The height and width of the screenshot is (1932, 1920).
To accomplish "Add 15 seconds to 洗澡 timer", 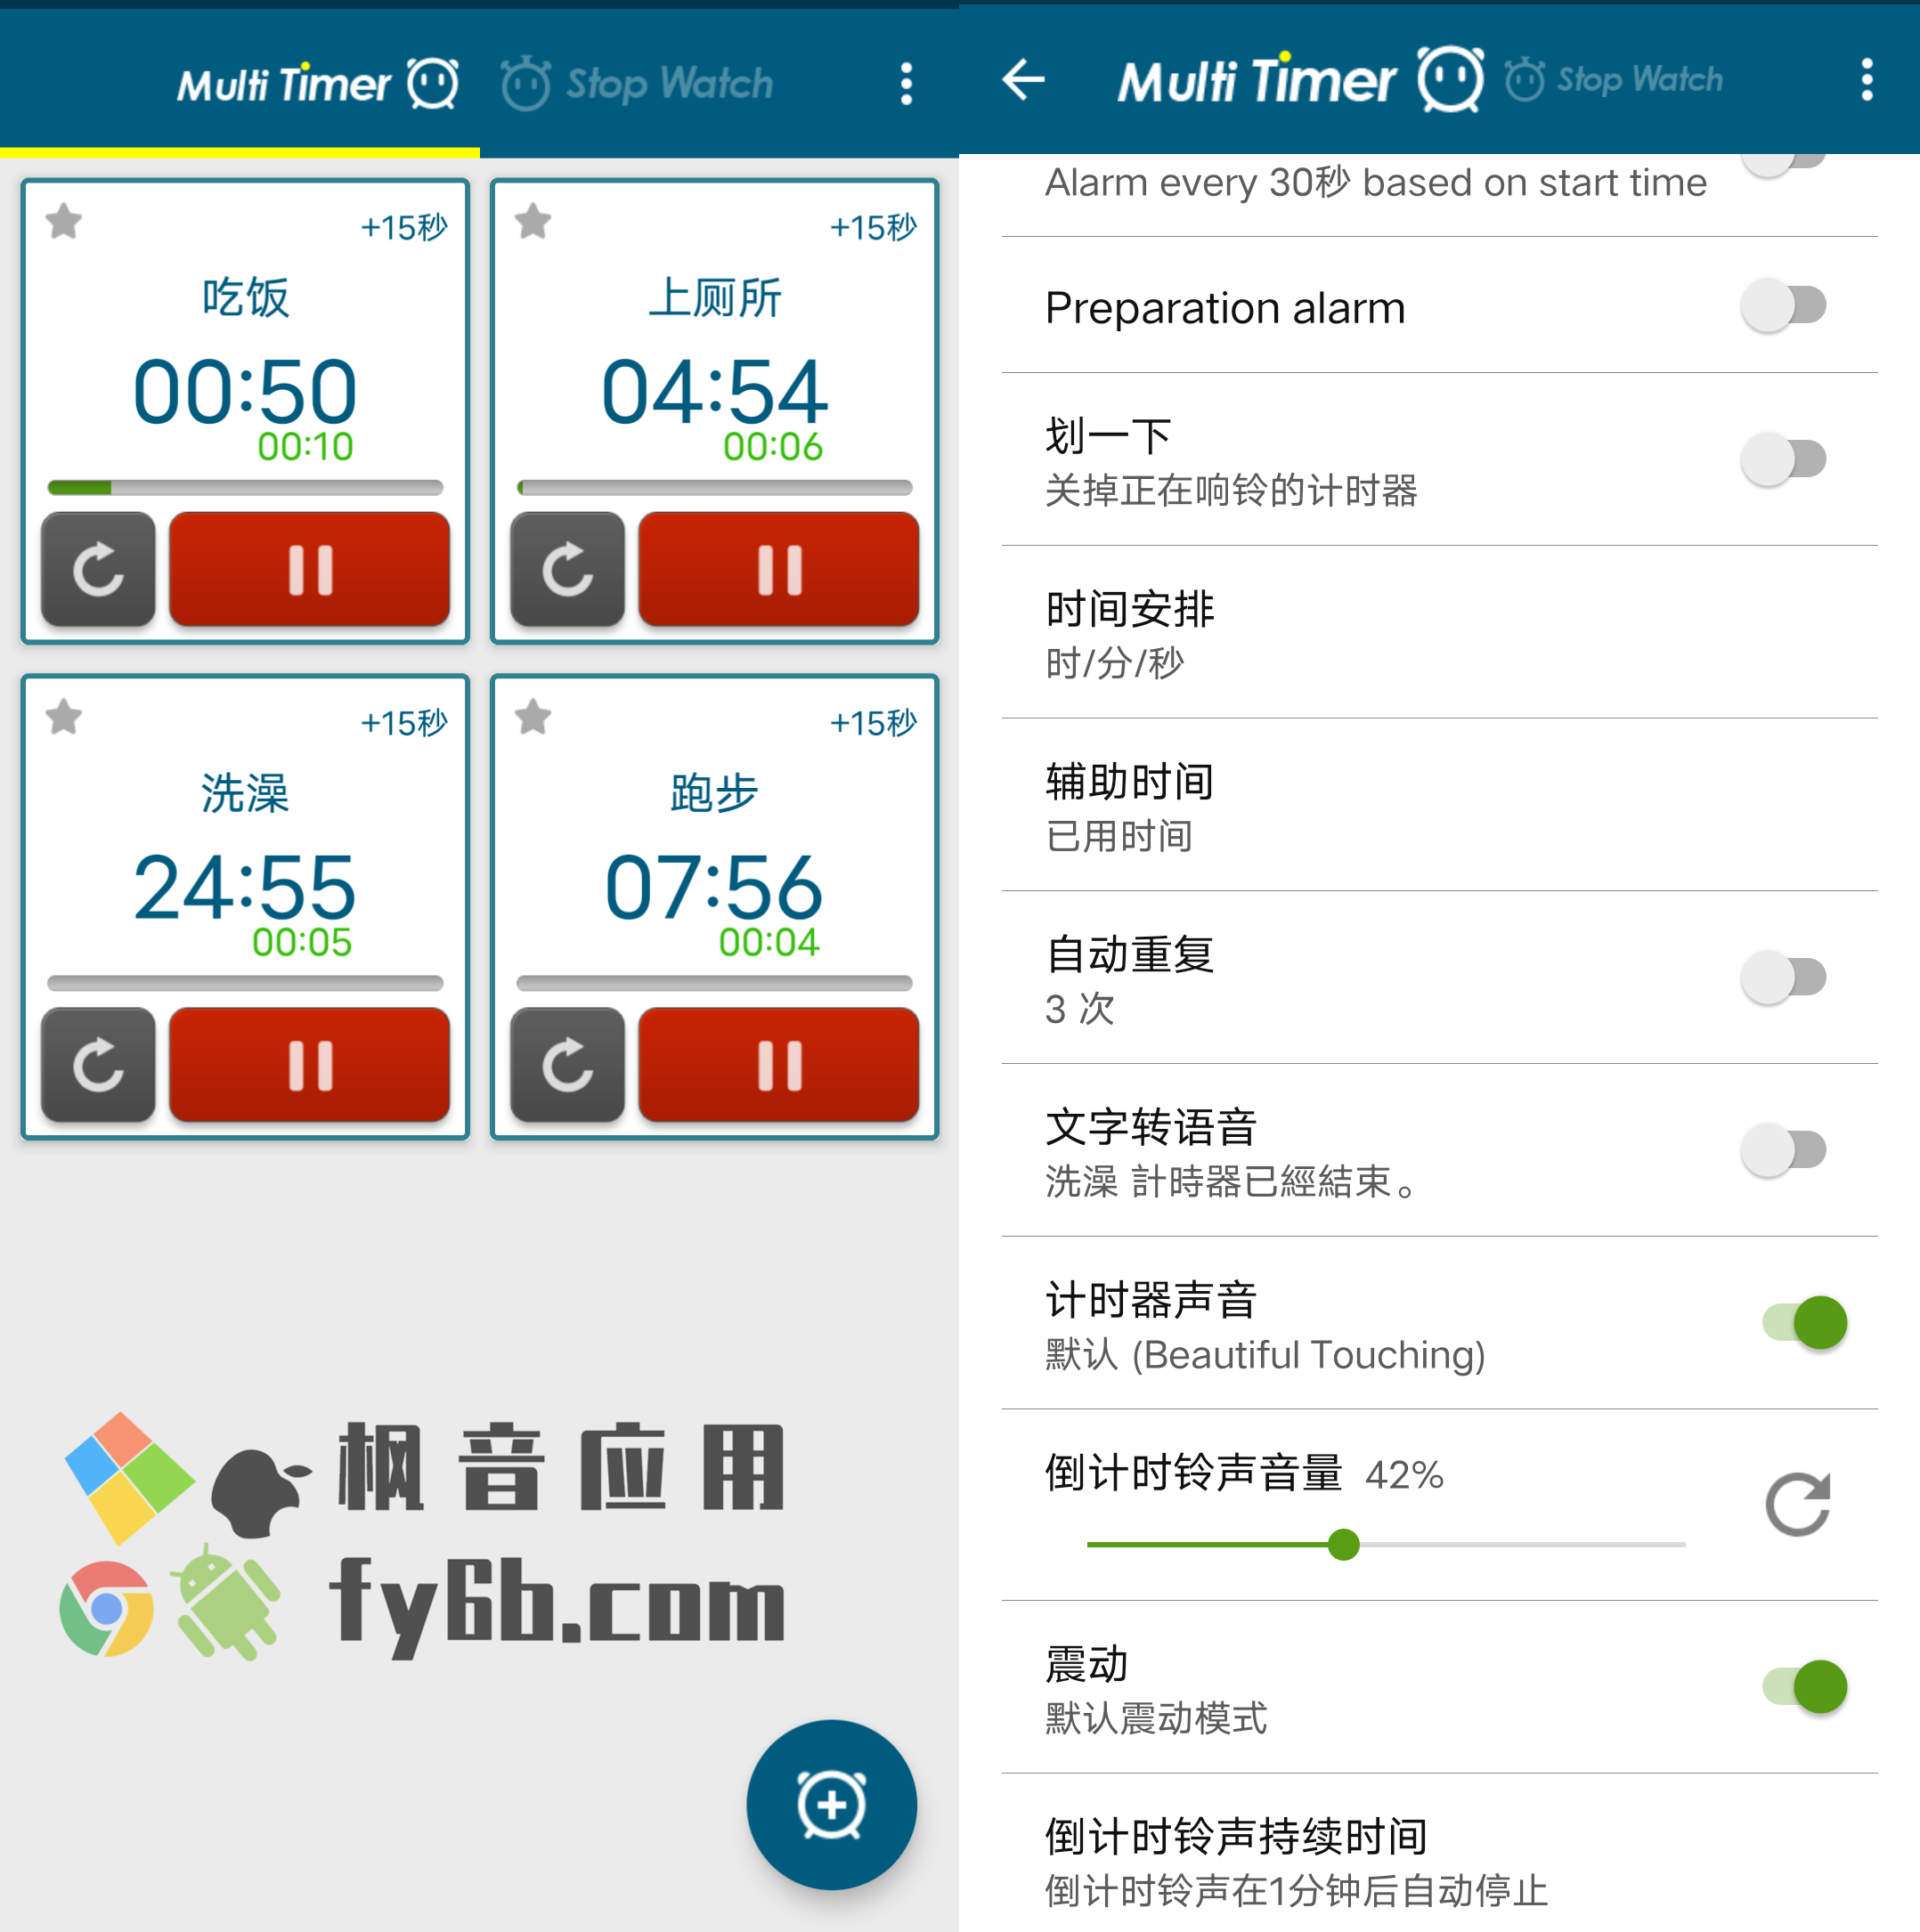I will (404, 722).
